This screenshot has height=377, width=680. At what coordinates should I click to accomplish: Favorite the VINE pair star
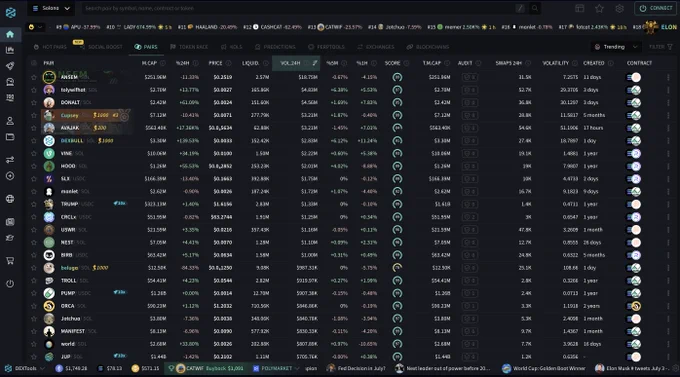click(x=34, y=154)
